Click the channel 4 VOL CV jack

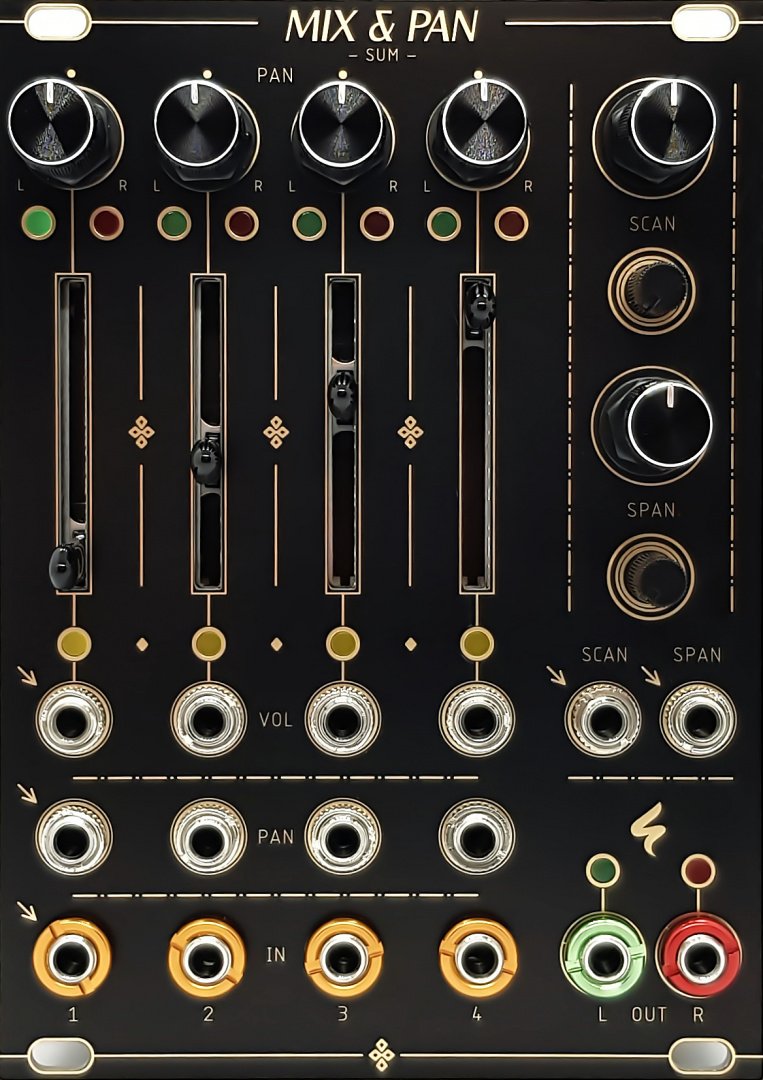tap(477, 719)
